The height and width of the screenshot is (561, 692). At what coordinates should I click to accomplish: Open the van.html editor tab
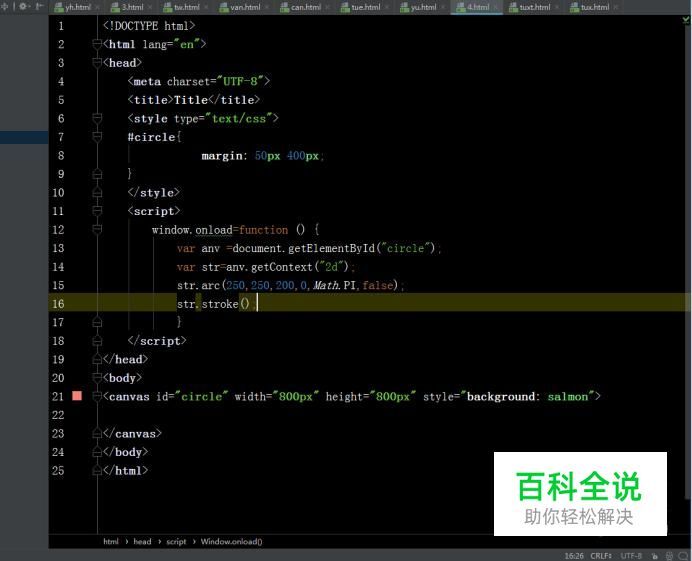(x=245, y=7)
